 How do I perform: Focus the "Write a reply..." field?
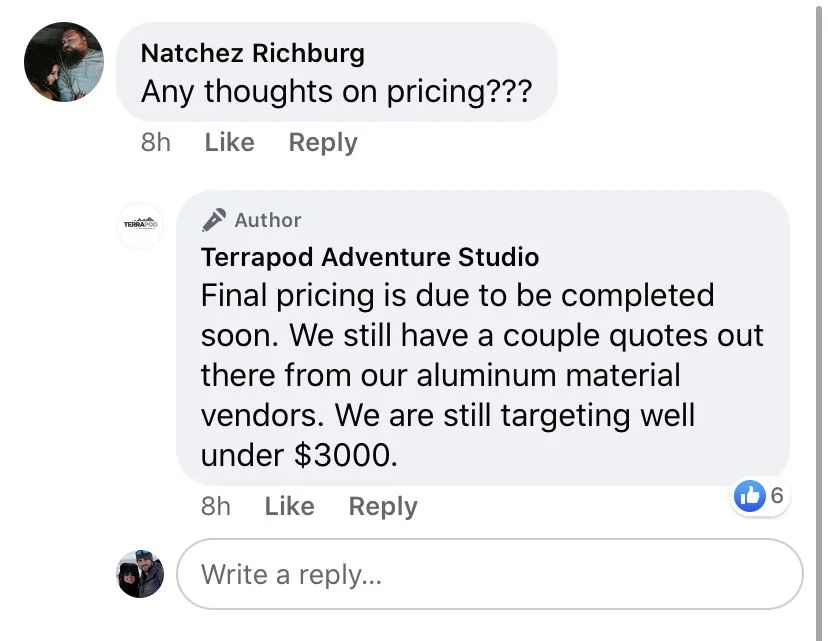pyautogui.click(x=489, y=575)
